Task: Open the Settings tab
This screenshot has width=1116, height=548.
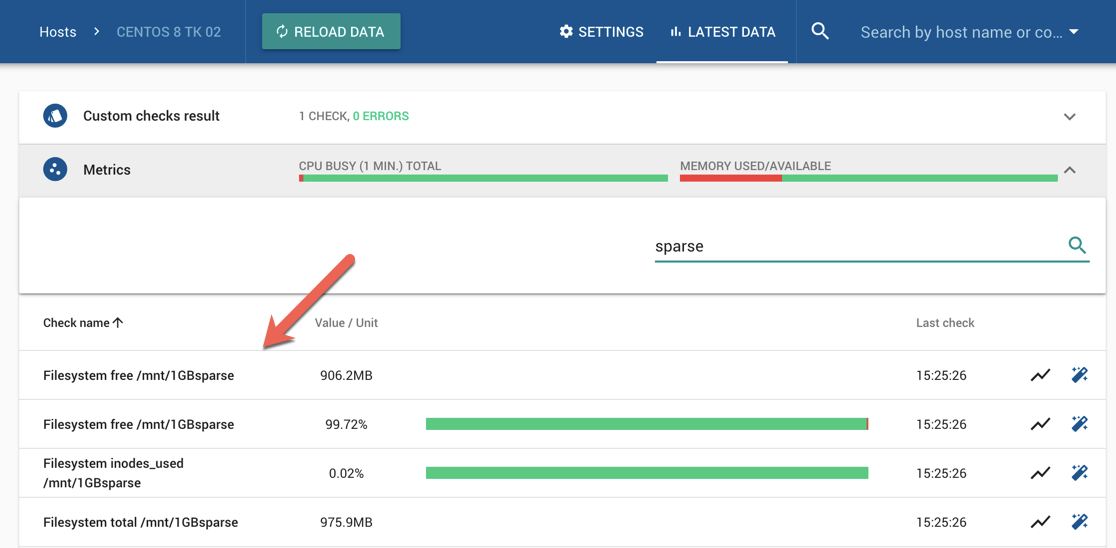Action: pos(601,32)
